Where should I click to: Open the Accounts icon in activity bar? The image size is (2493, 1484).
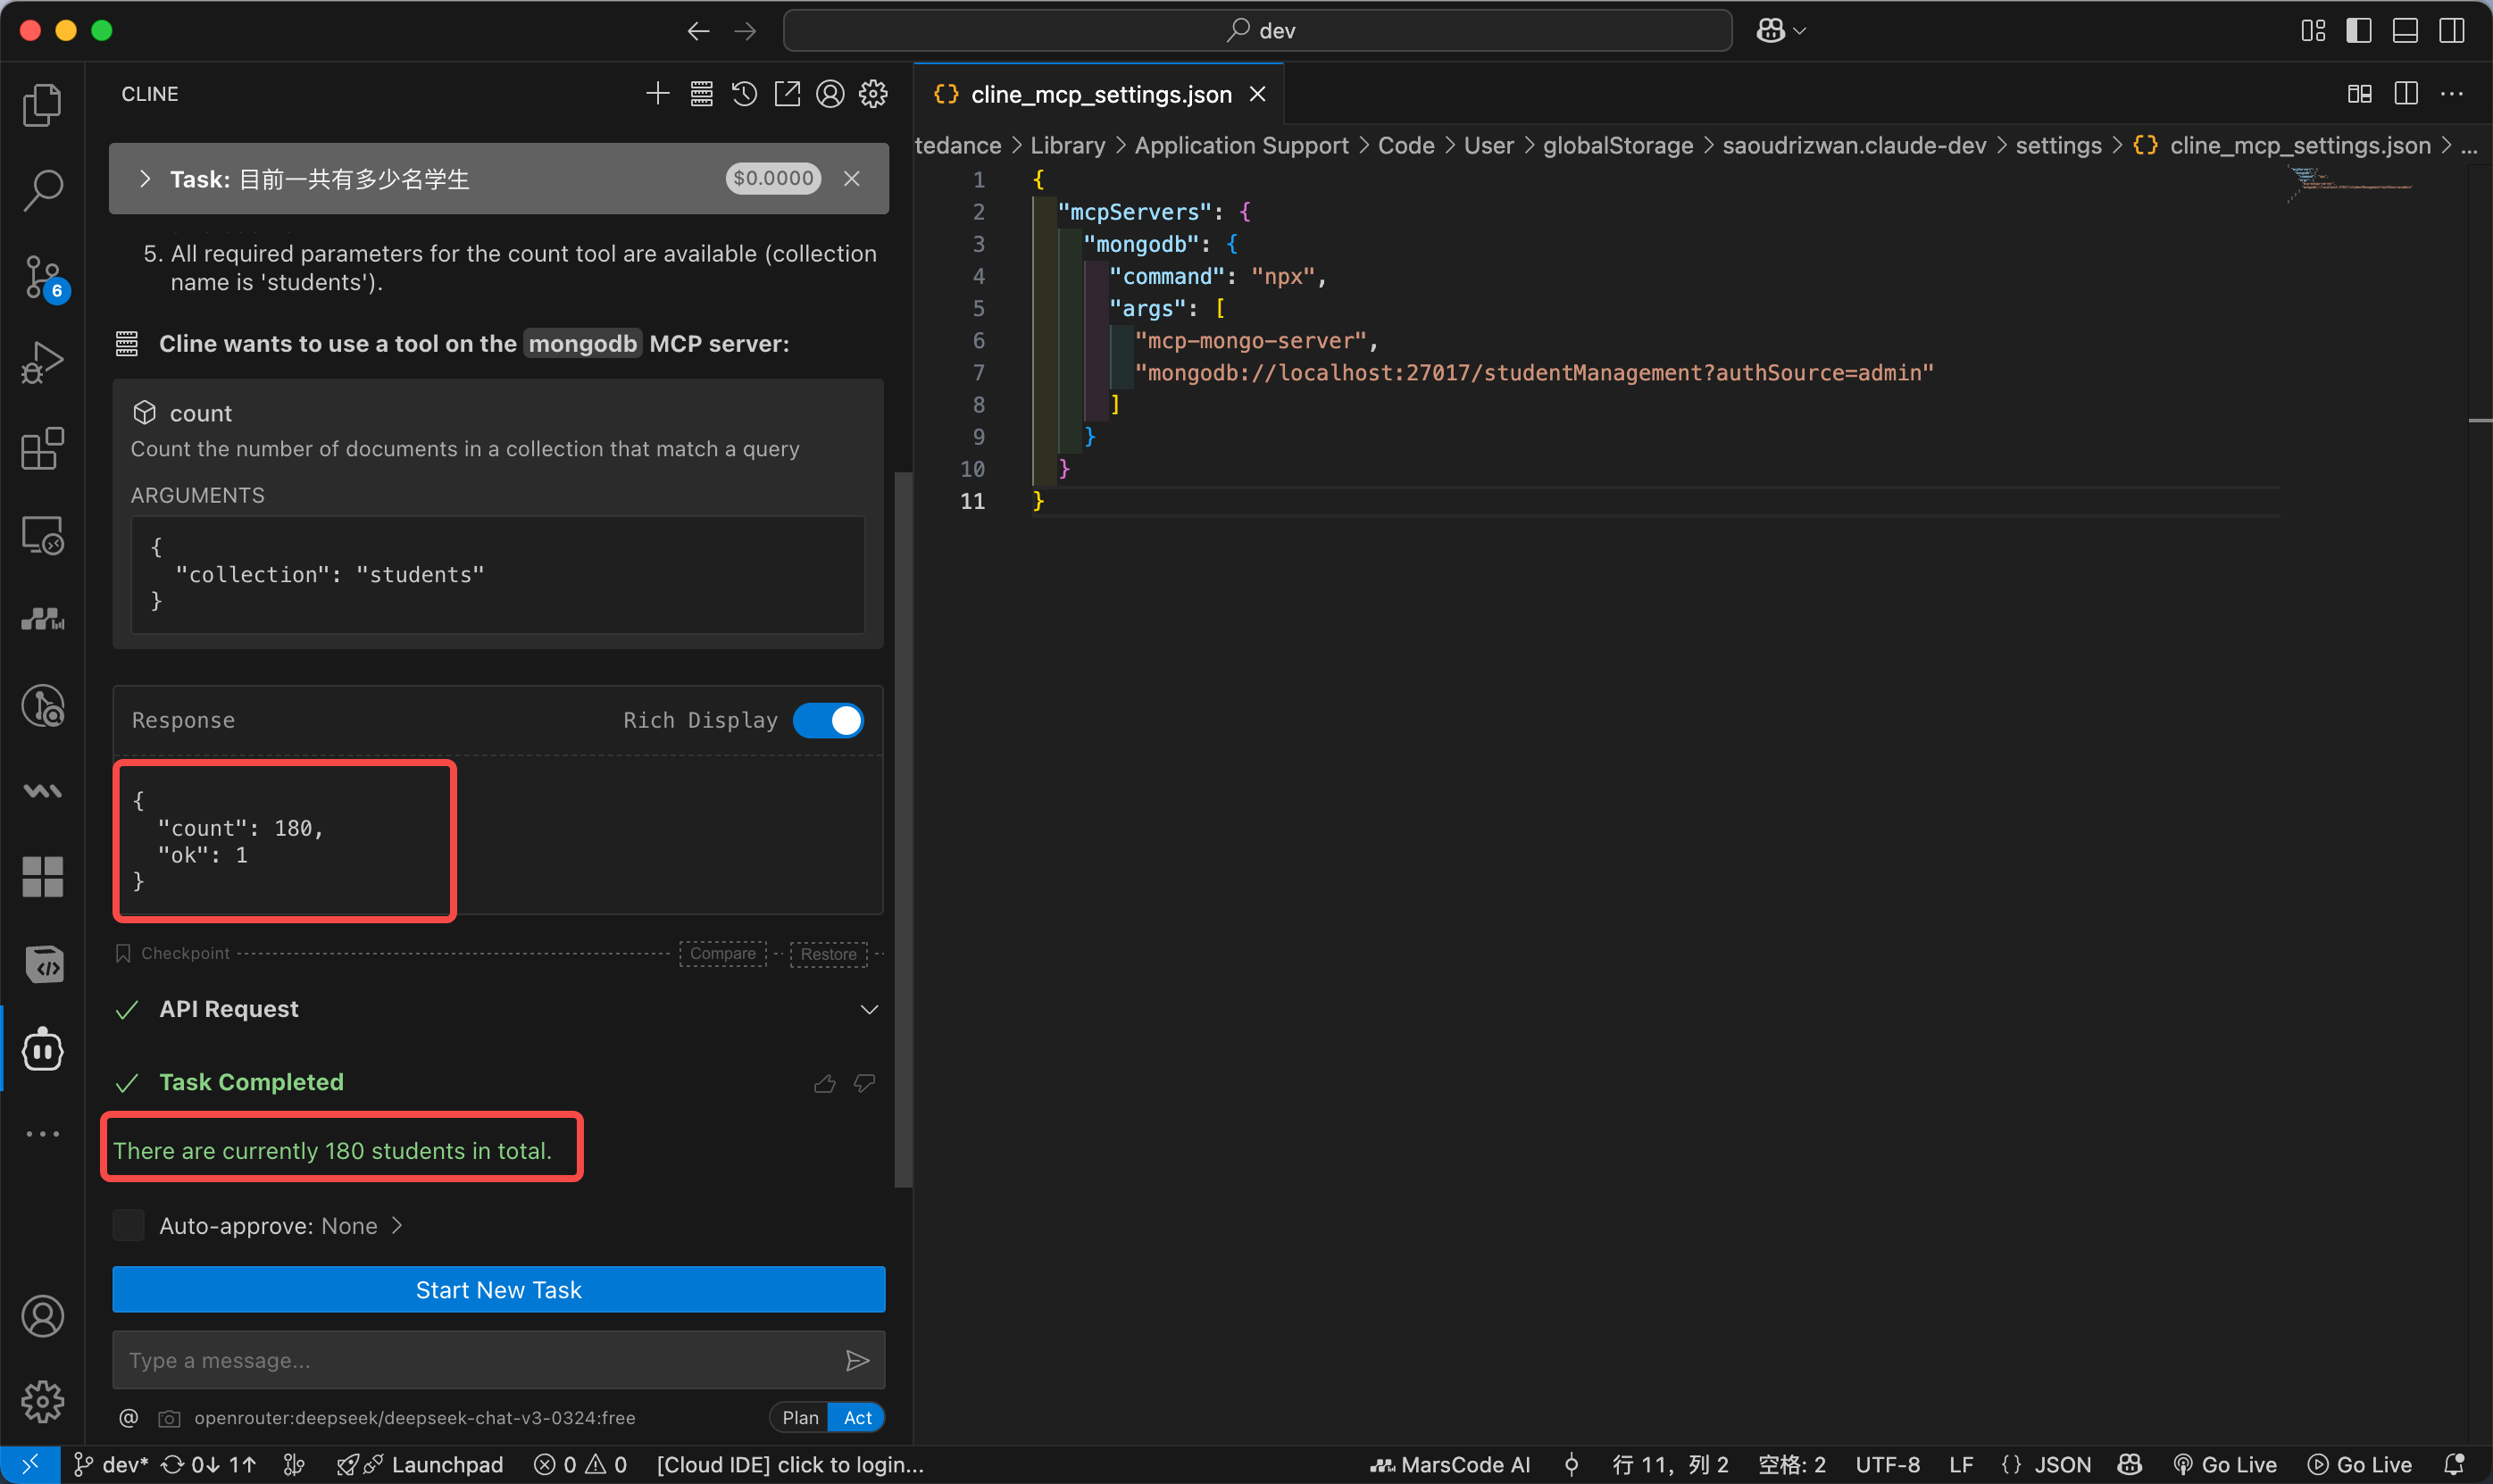coord(42,1316)
